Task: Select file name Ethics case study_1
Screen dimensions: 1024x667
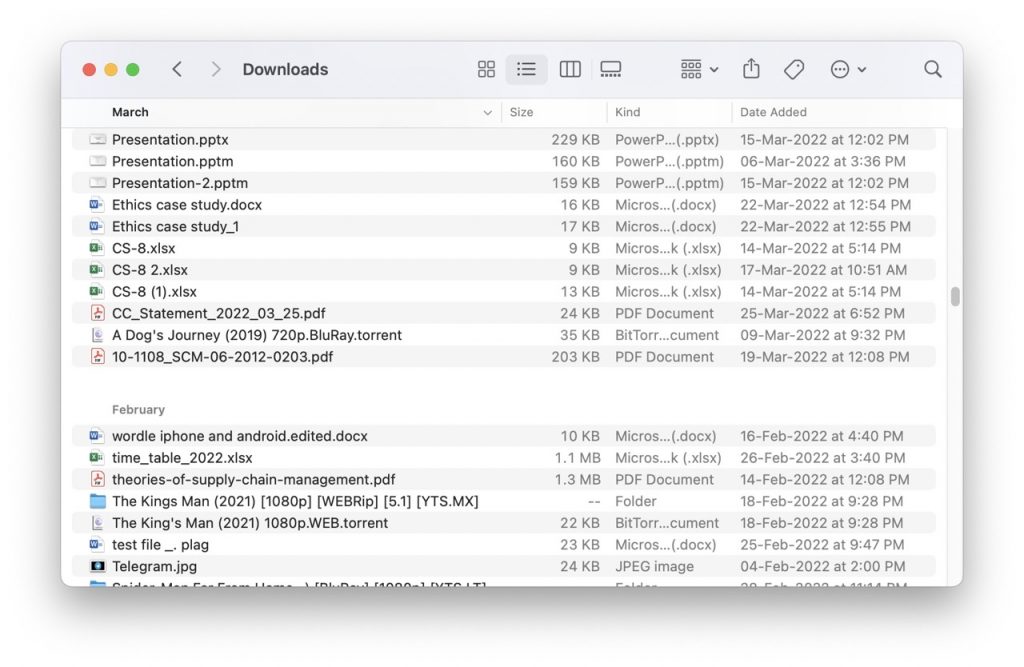Action: 176,227
